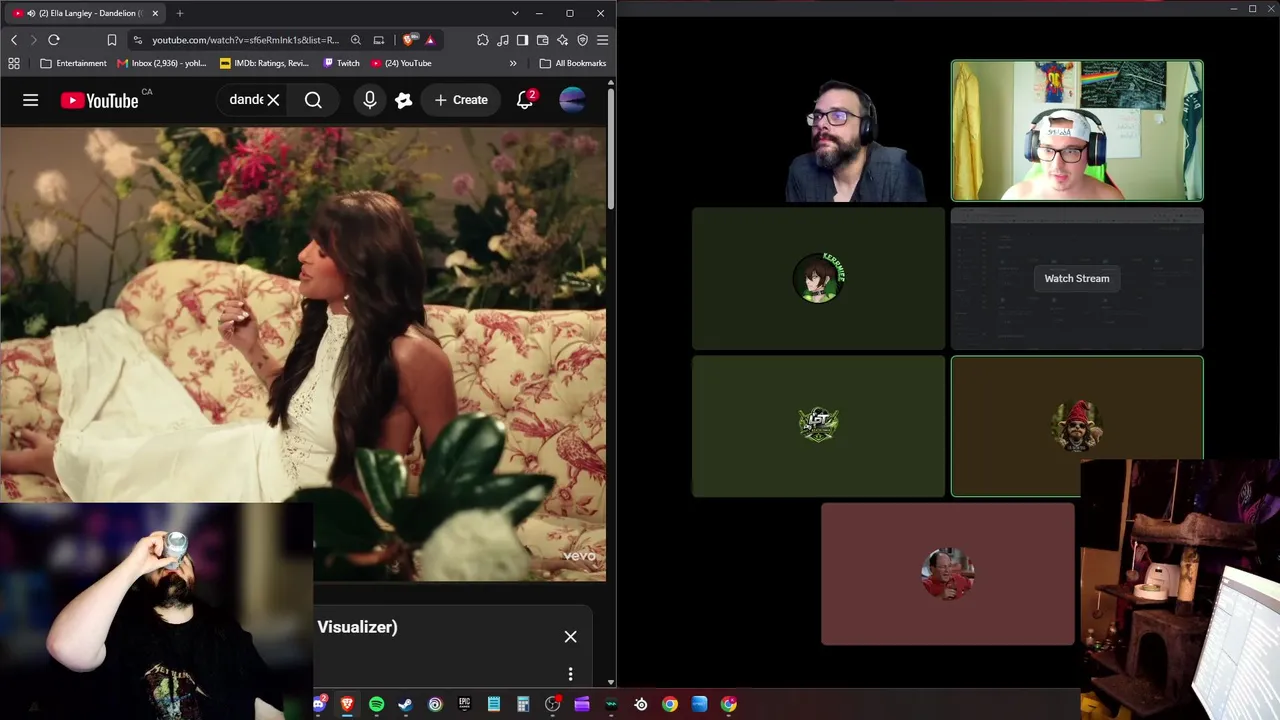The height and width of the screenshot is (720, 1280).
Task: Open Google Chrome from the taskbar
Action: coord(670,704)
